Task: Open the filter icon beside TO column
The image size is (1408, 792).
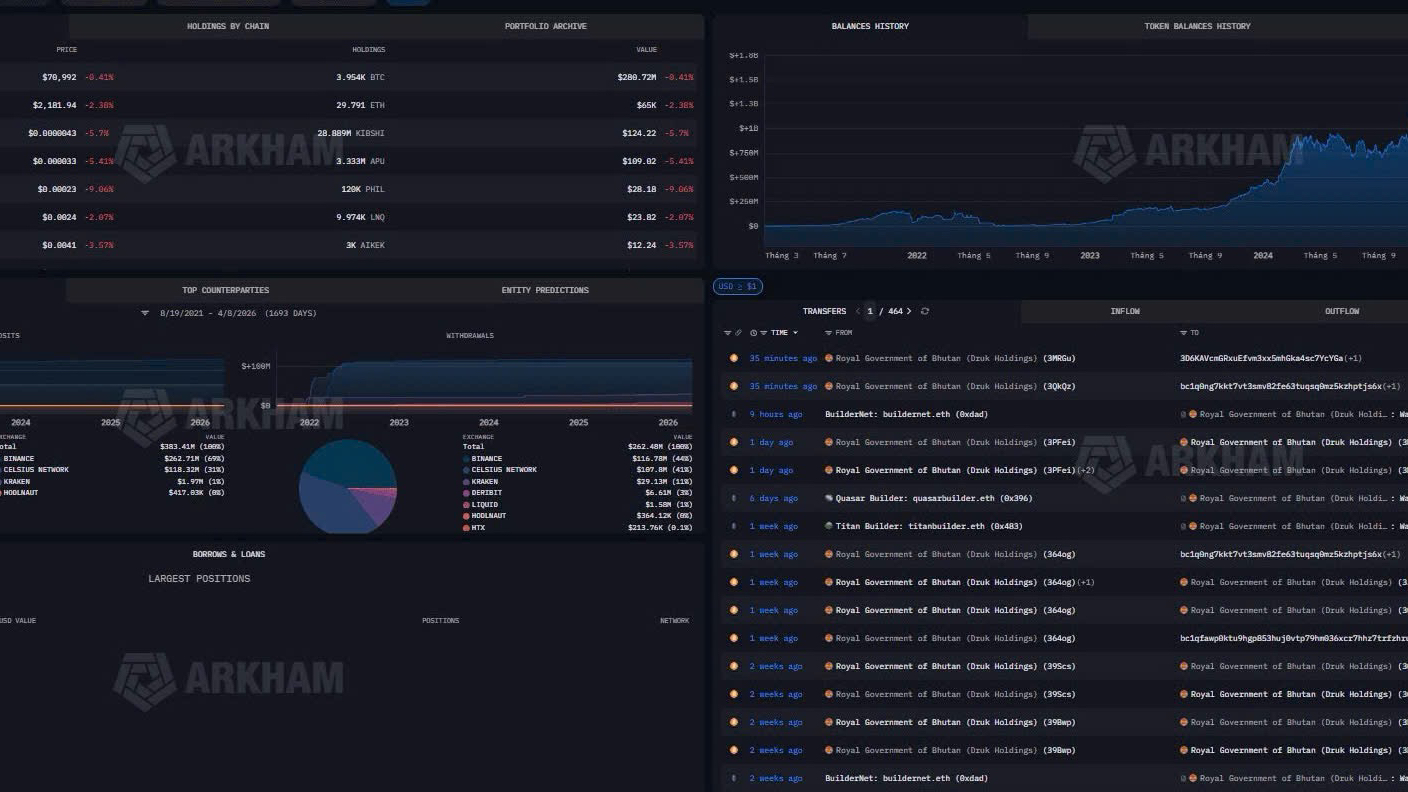Action: pos(1184,332)
